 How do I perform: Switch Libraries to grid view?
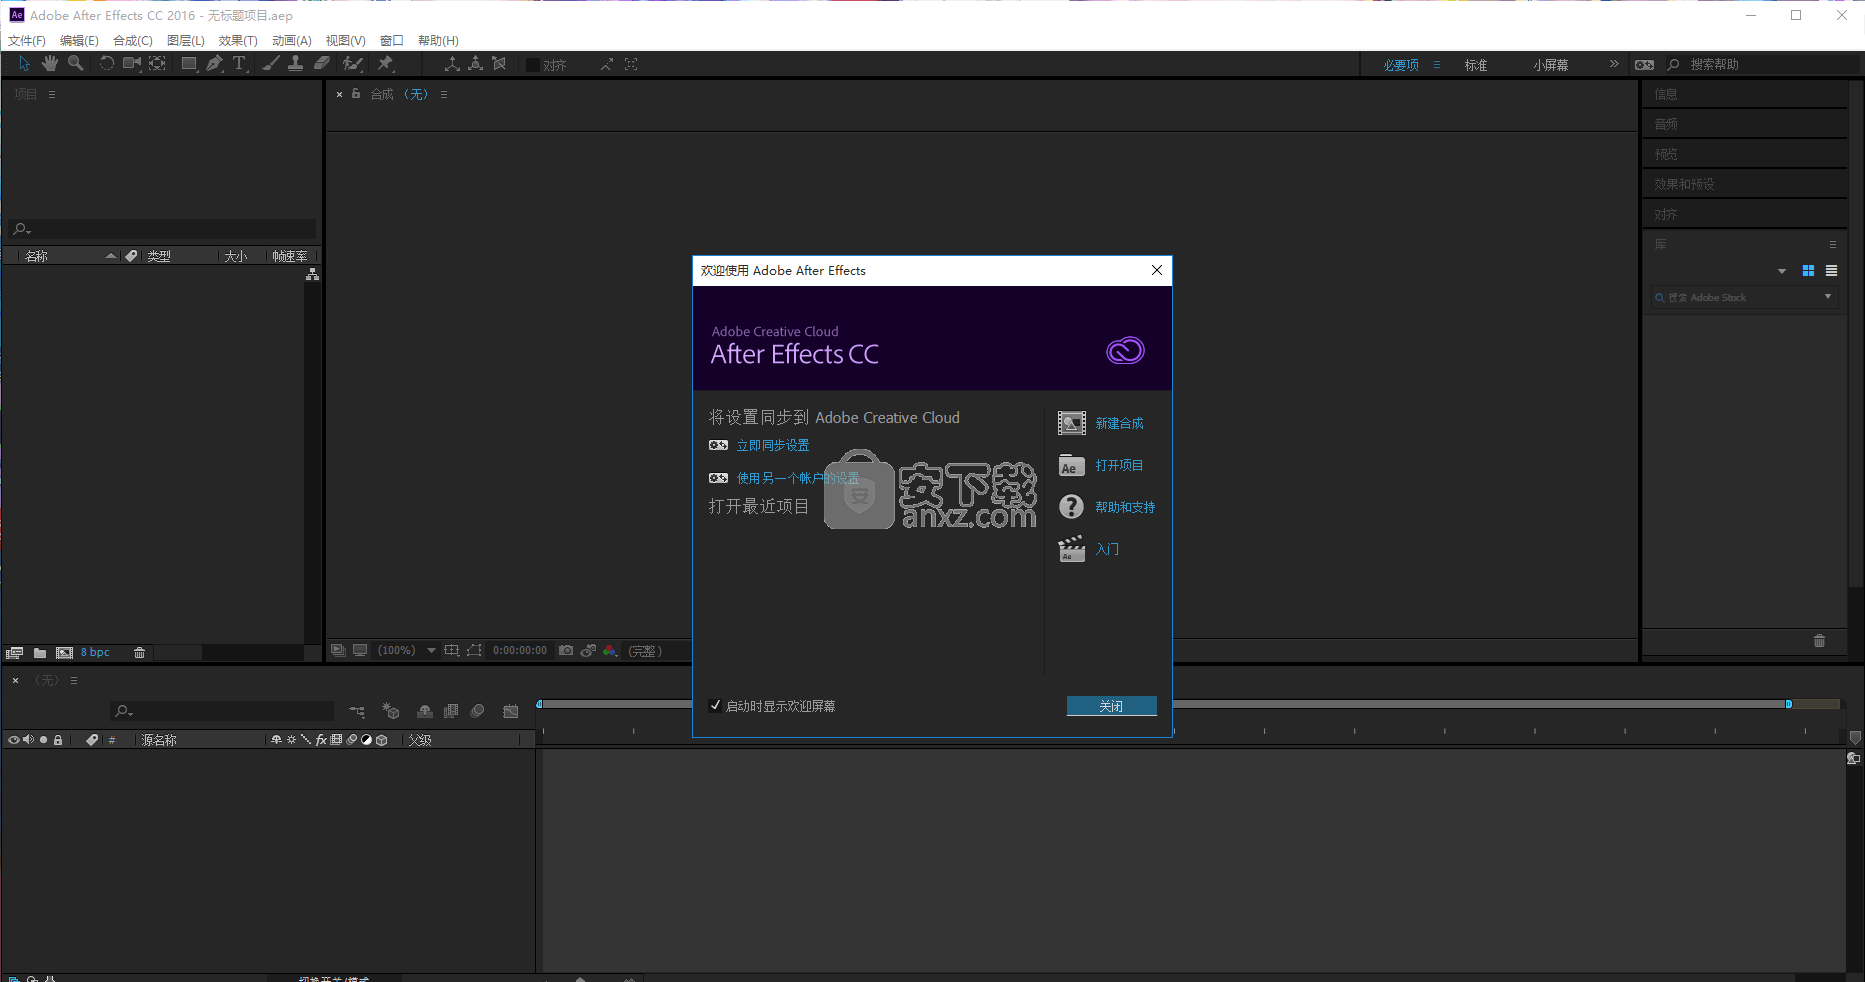[1808, 271]
